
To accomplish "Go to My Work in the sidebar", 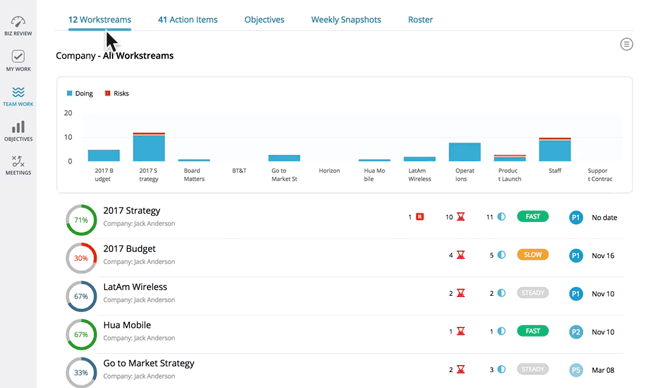I will coord(18,61).
